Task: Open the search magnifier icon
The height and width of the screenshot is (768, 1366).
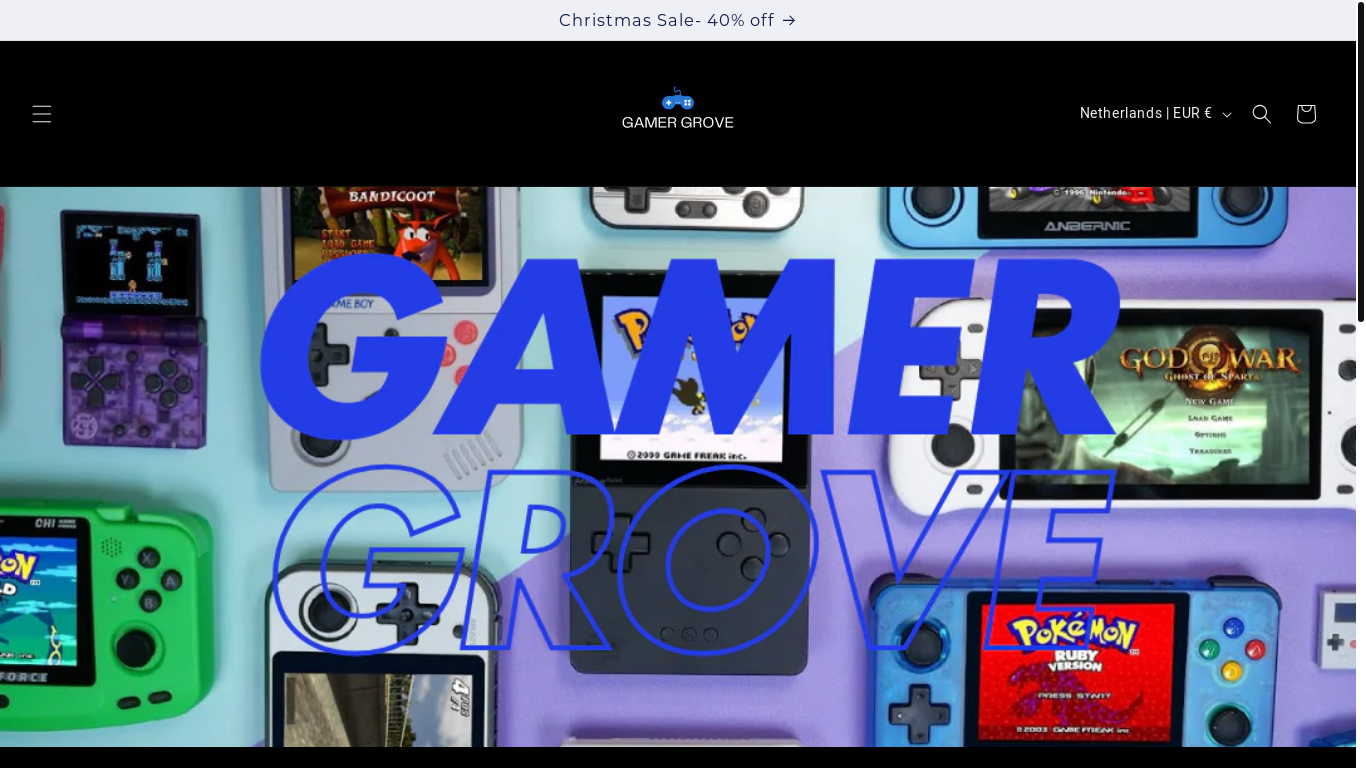Action: pyautogui.click(x=1262, y=114)
